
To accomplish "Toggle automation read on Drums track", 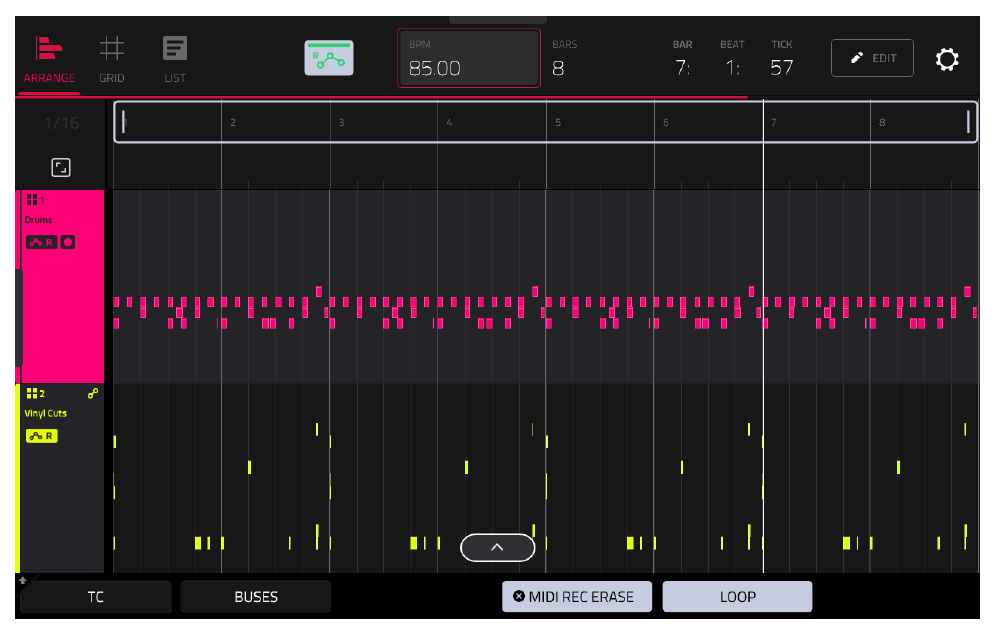I will point(41,242).
